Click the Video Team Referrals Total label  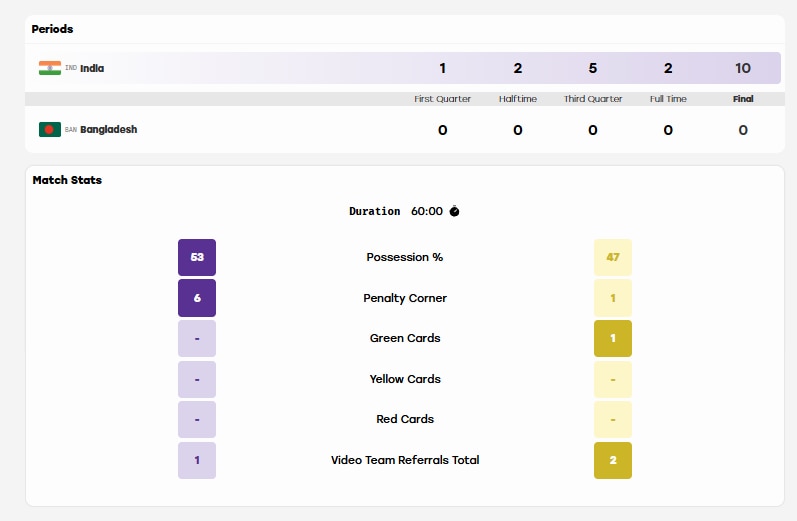pos(405,460)
